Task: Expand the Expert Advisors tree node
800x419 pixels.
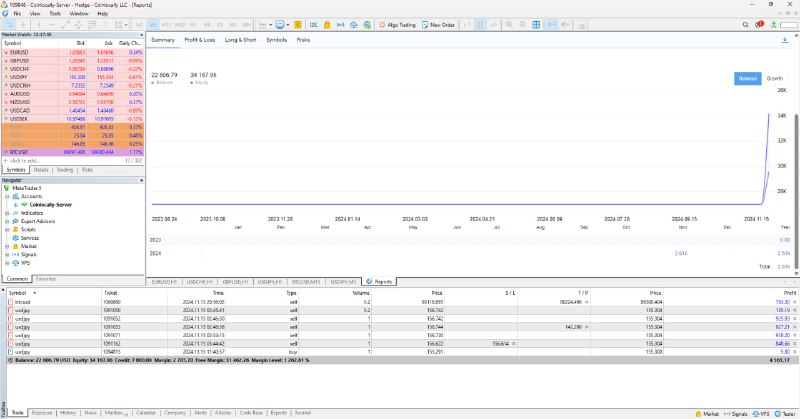Action: 7,221
